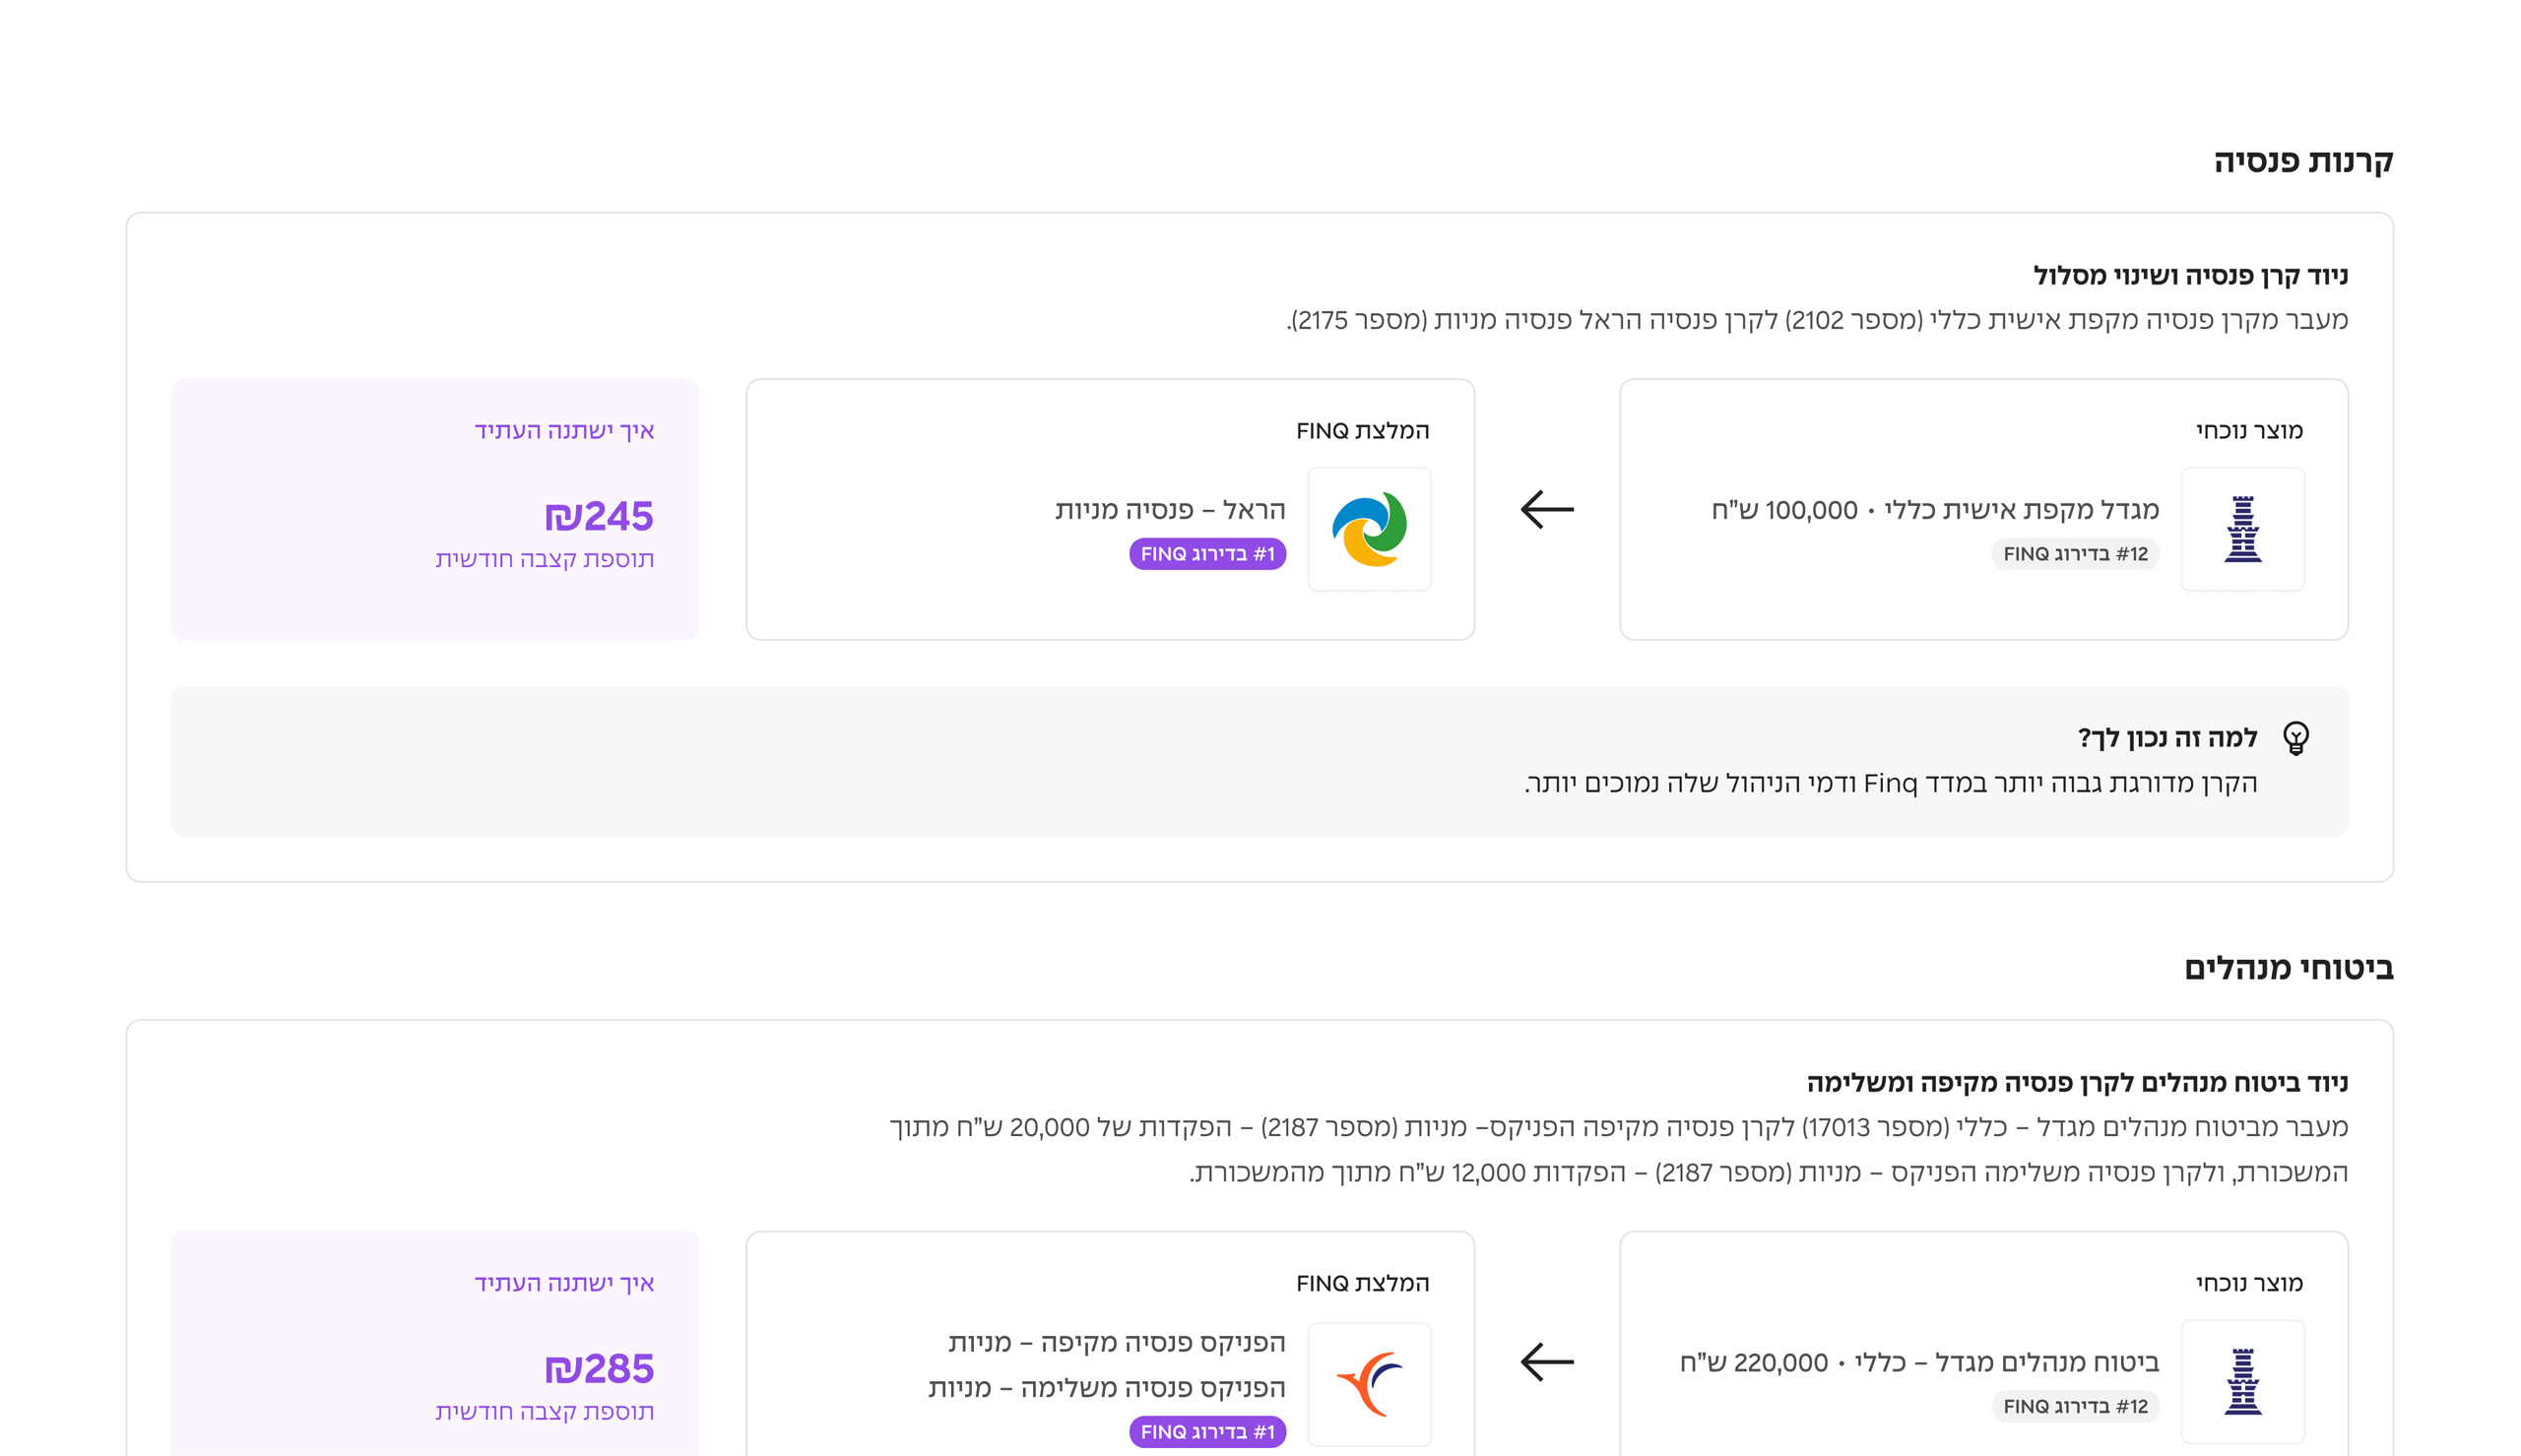This screenshot has width=2521, height=1456.
Task: Click מוצר נוכחי label in the managers insurance card
Action: coord(2249,1284)
